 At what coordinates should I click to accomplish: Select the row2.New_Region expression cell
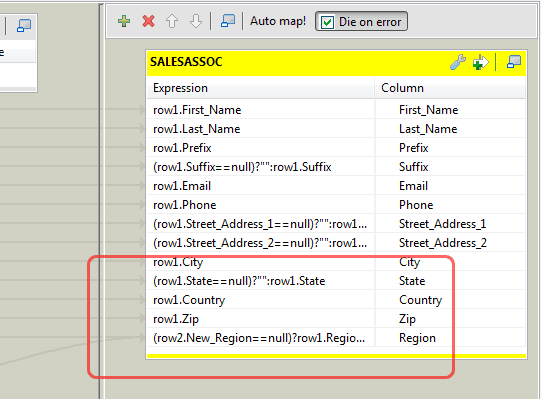(261, 338)
